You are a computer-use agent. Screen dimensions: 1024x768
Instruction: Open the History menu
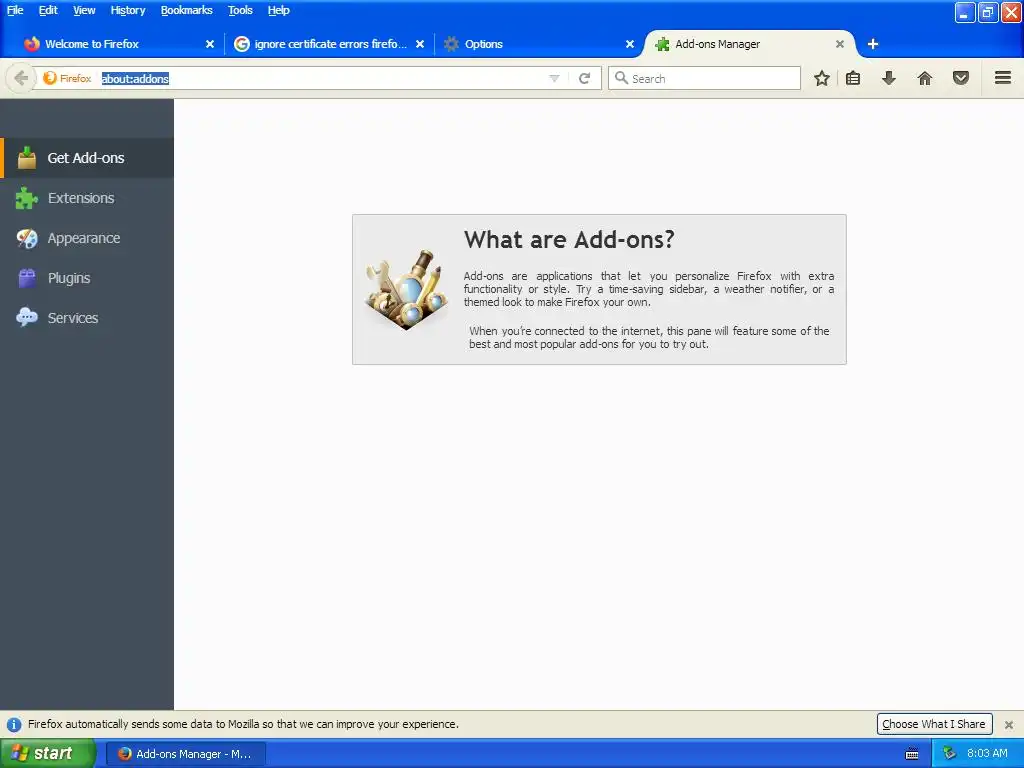click(128, 10)
